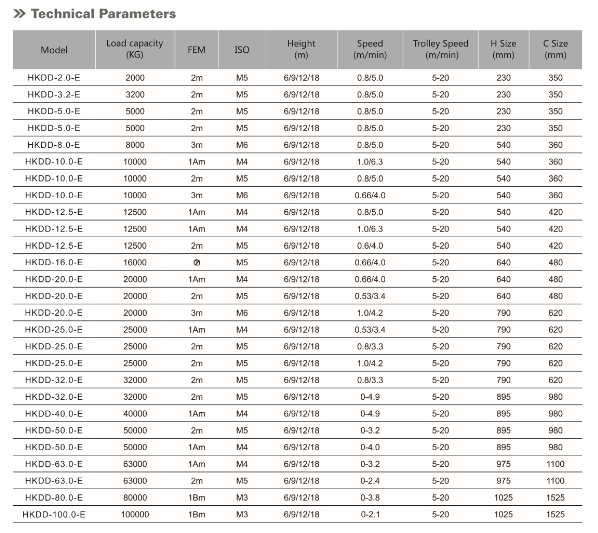Select speed value 0-2.4
598x533 pixels.
pos(370,481)
